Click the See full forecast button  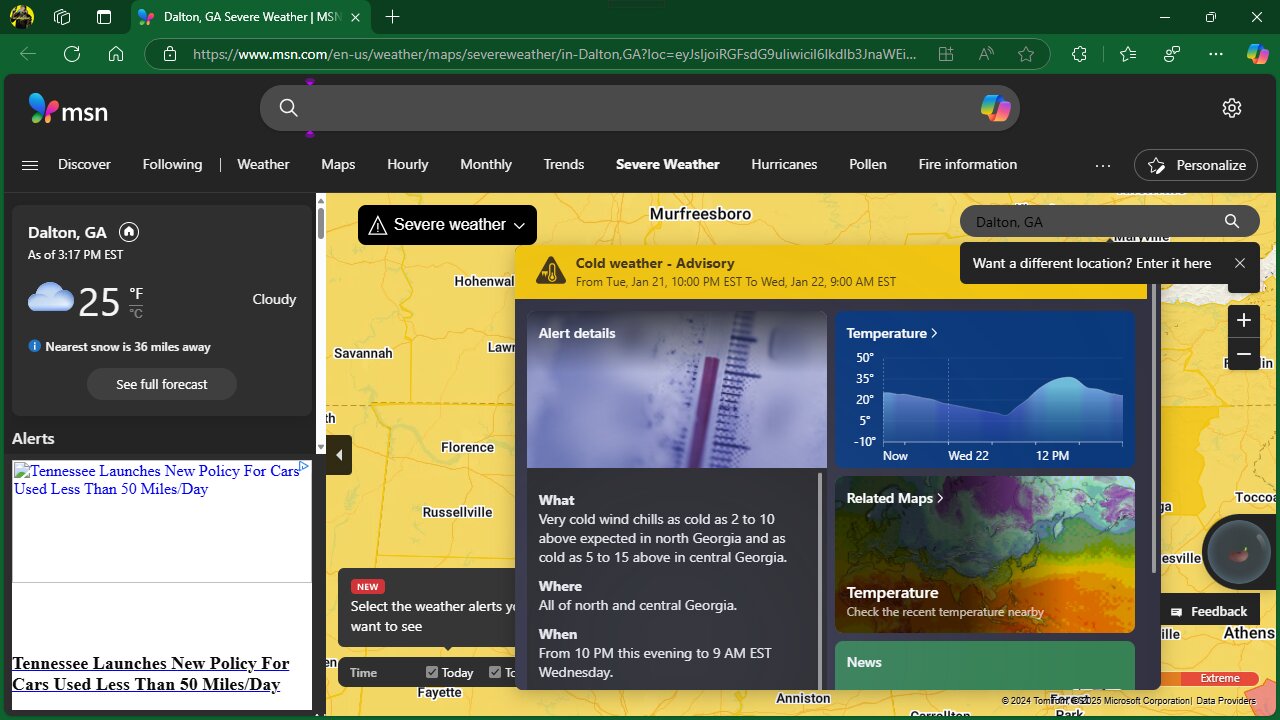[162, 384]
